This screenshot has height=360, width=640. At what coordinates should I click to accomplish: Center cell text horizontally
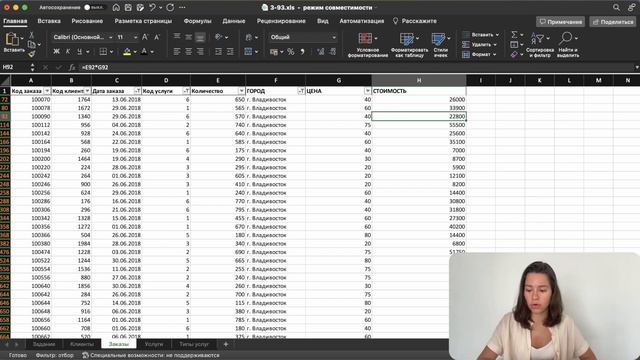(x=189, y=51)
